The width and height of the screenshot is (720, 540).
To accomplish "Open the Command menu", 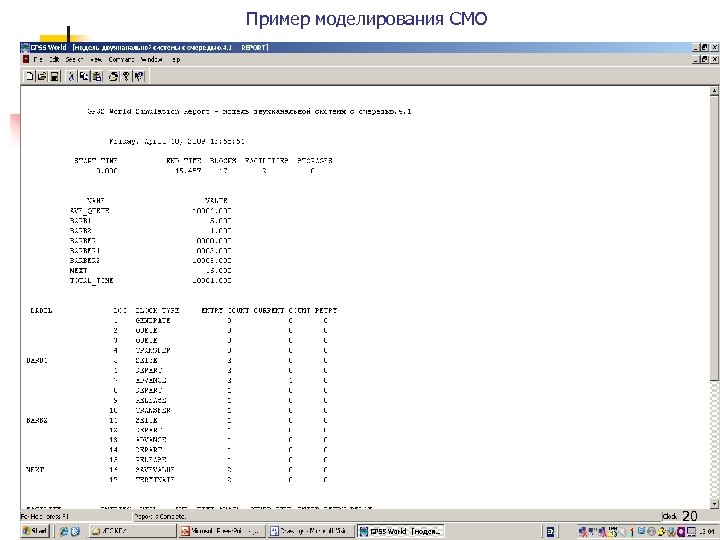I will pos(121,59).
